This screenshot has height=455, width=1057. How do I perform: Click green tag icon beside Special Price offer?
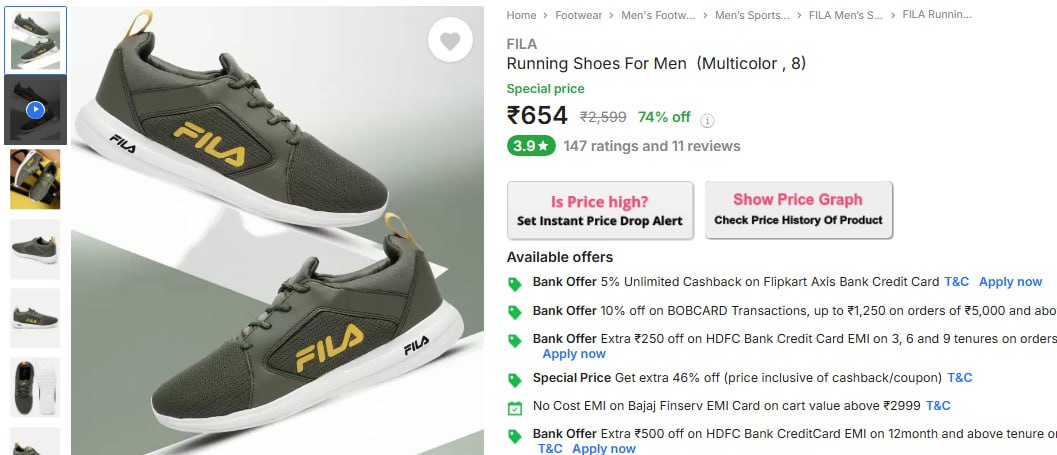click(x=514, y=379)
